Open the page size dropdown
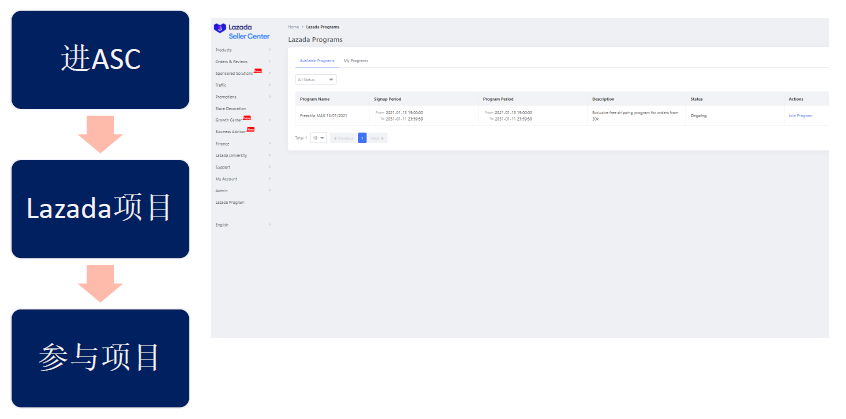Viewport: 846px width, 419px height. pos(318,138)
